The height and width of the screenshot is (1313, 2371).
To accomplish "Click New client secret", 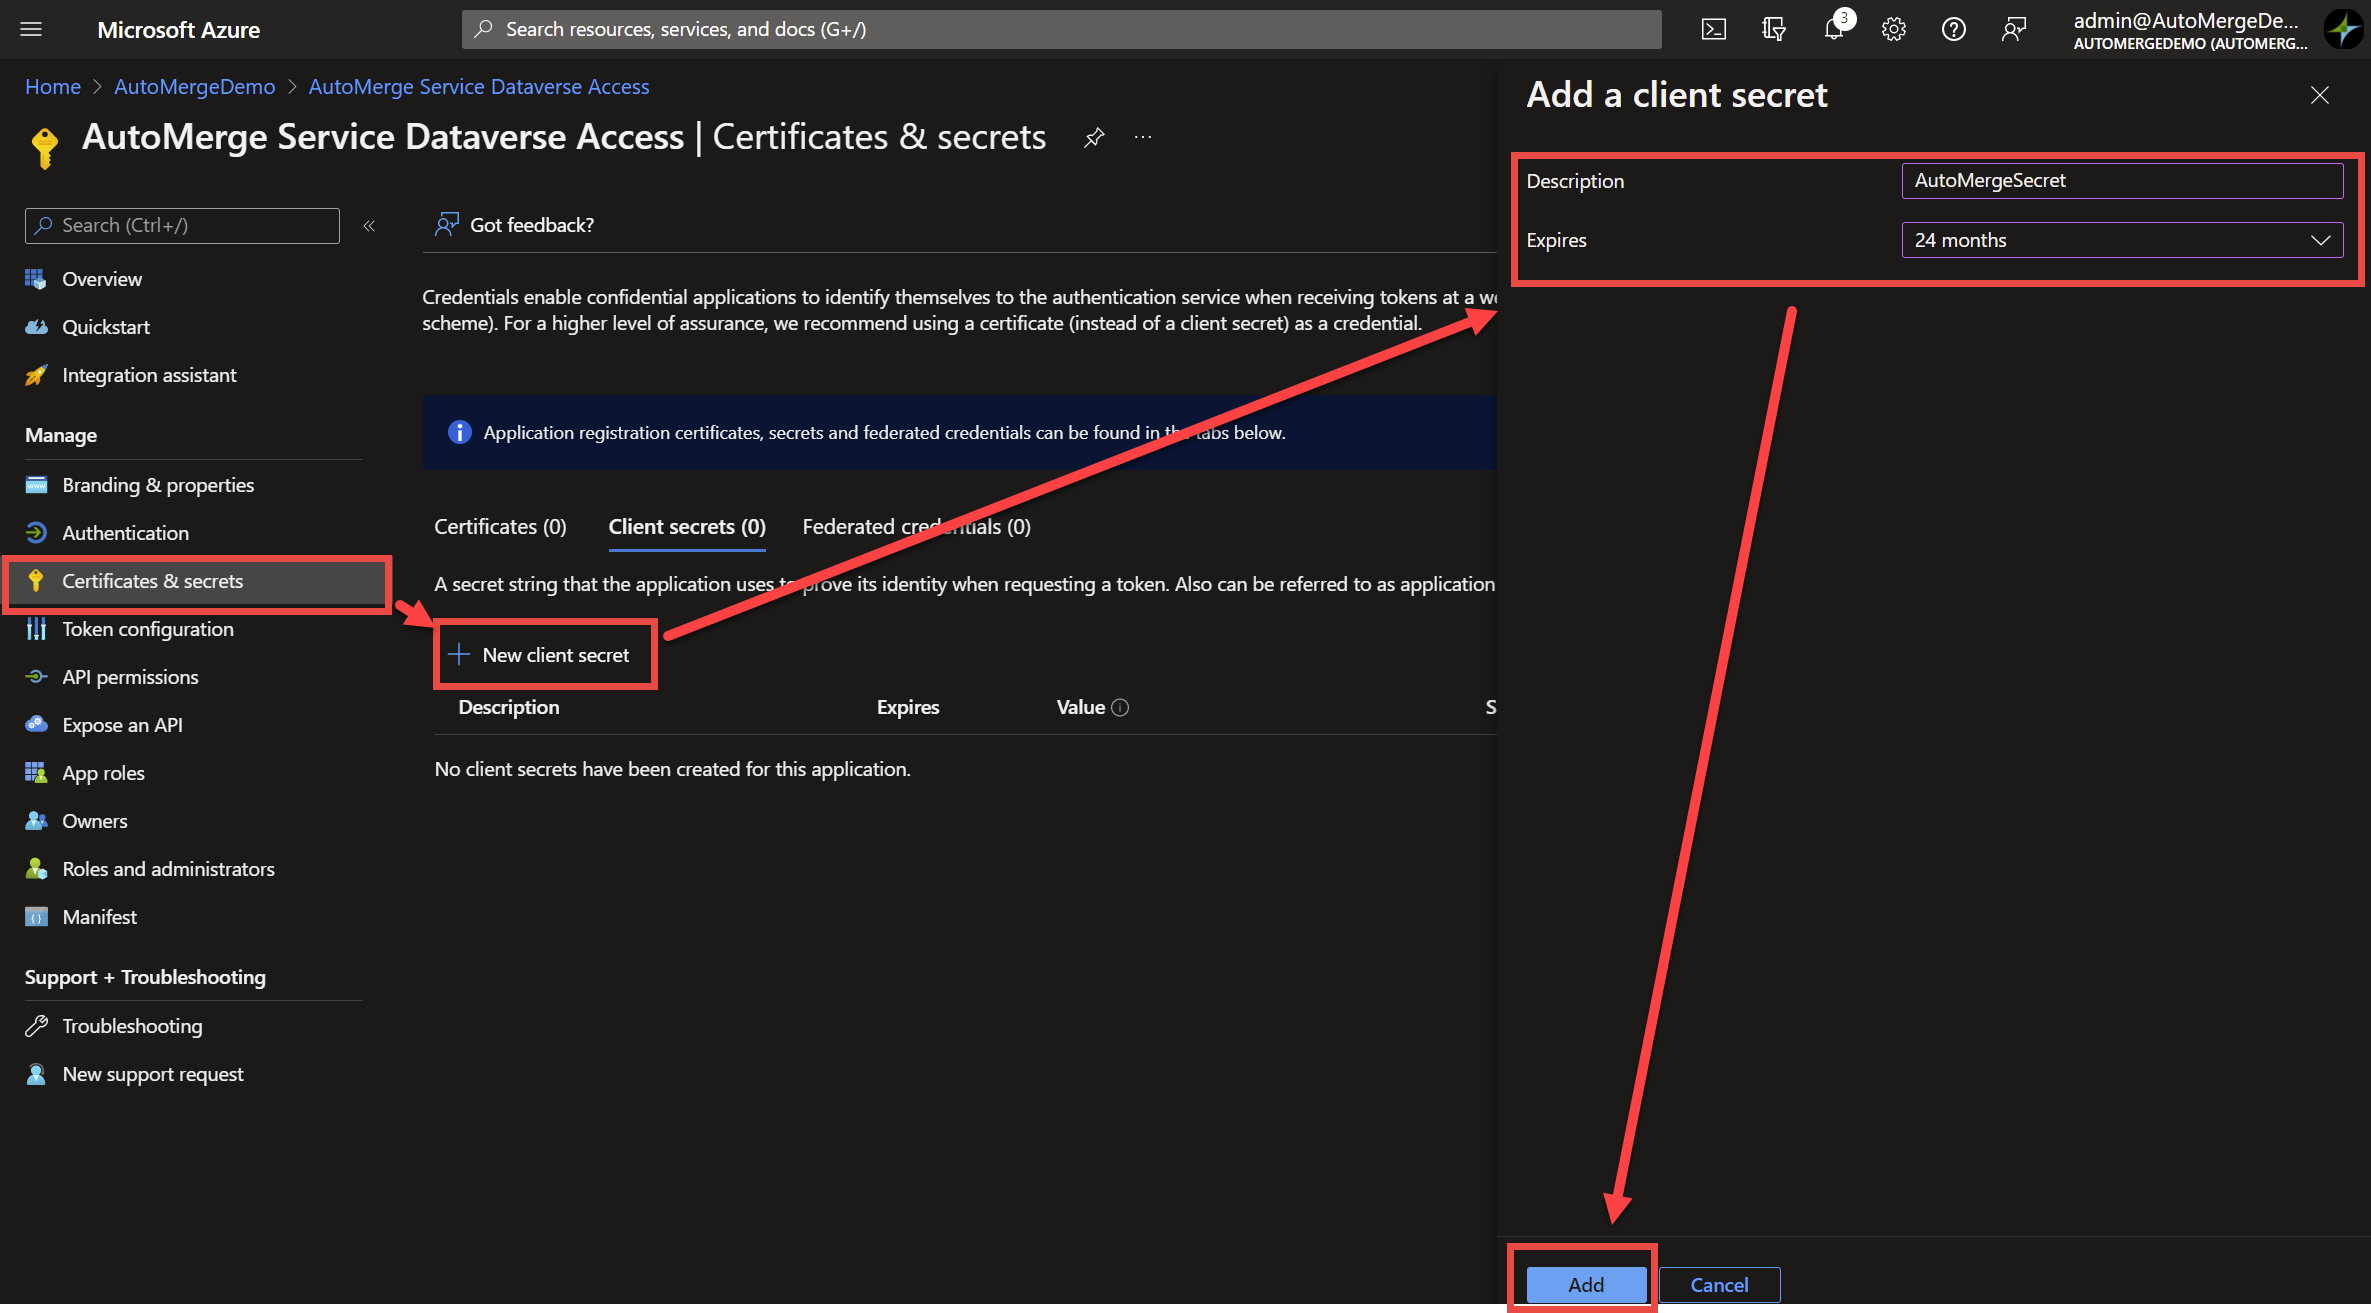I will point(539,655).
